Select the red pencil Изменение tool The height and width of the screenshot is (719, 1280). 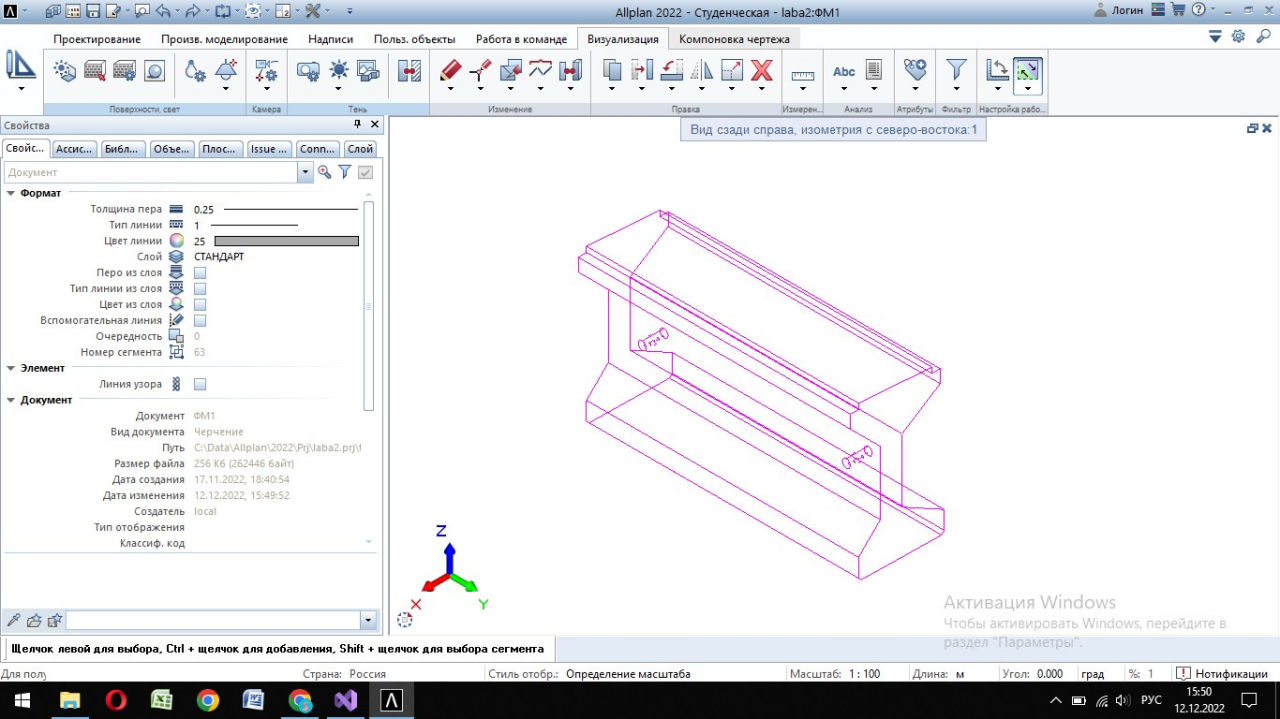point(450,71)
